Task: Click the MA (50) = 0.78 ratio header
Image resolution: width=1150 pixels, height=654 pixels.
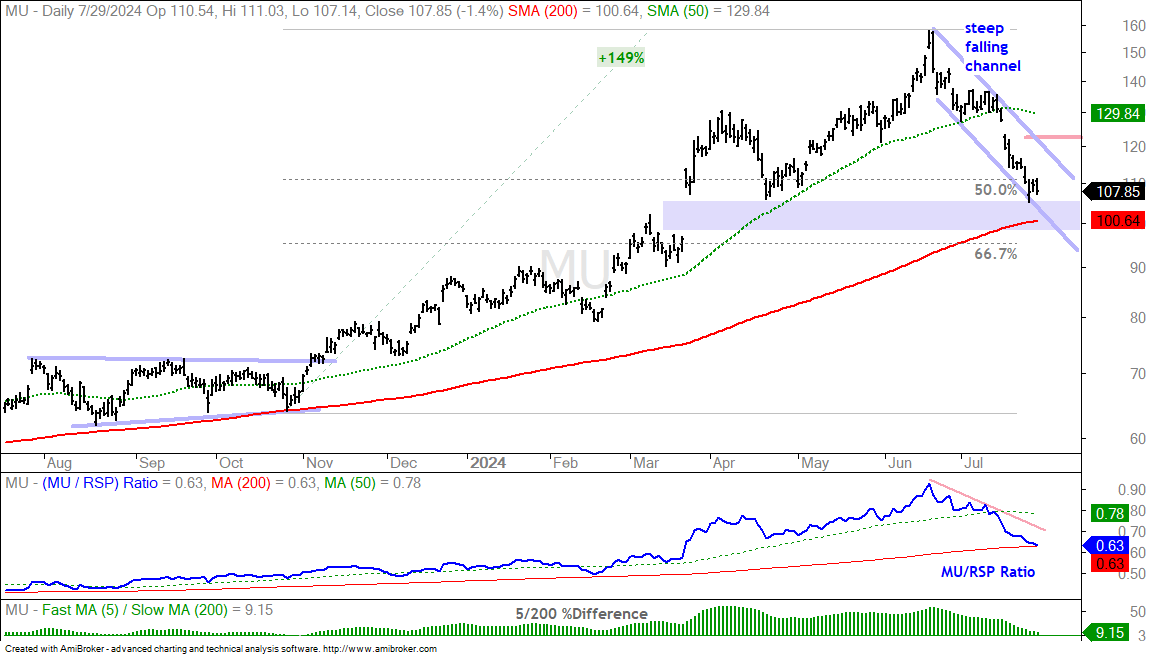Action: click(x=373, y=483)
